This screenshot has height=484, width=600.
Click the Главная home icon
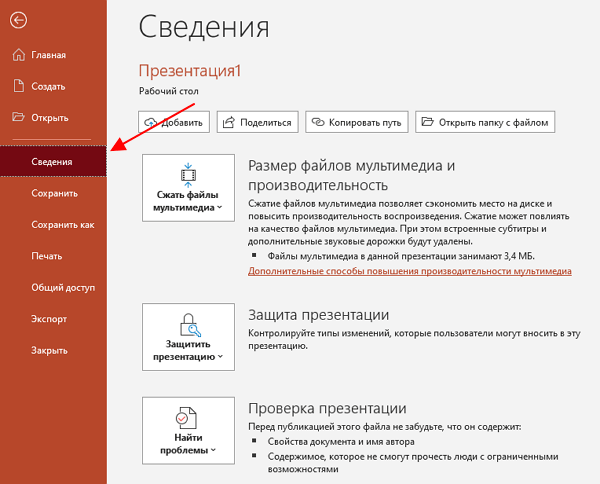(x=18, y=55)
